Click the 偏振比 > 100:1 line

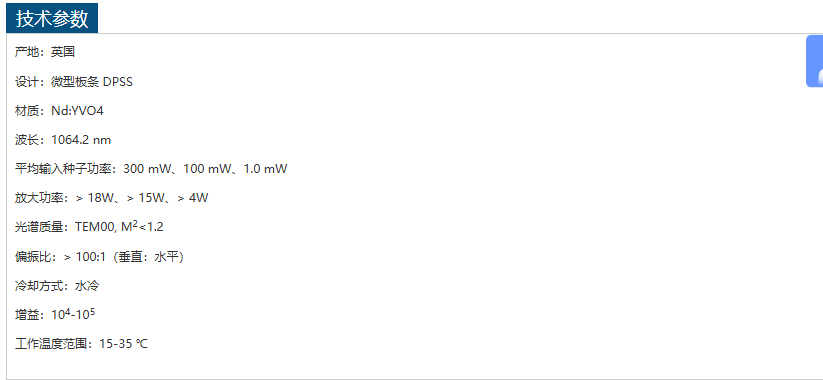pyautogui.click(x=99, y=257)
